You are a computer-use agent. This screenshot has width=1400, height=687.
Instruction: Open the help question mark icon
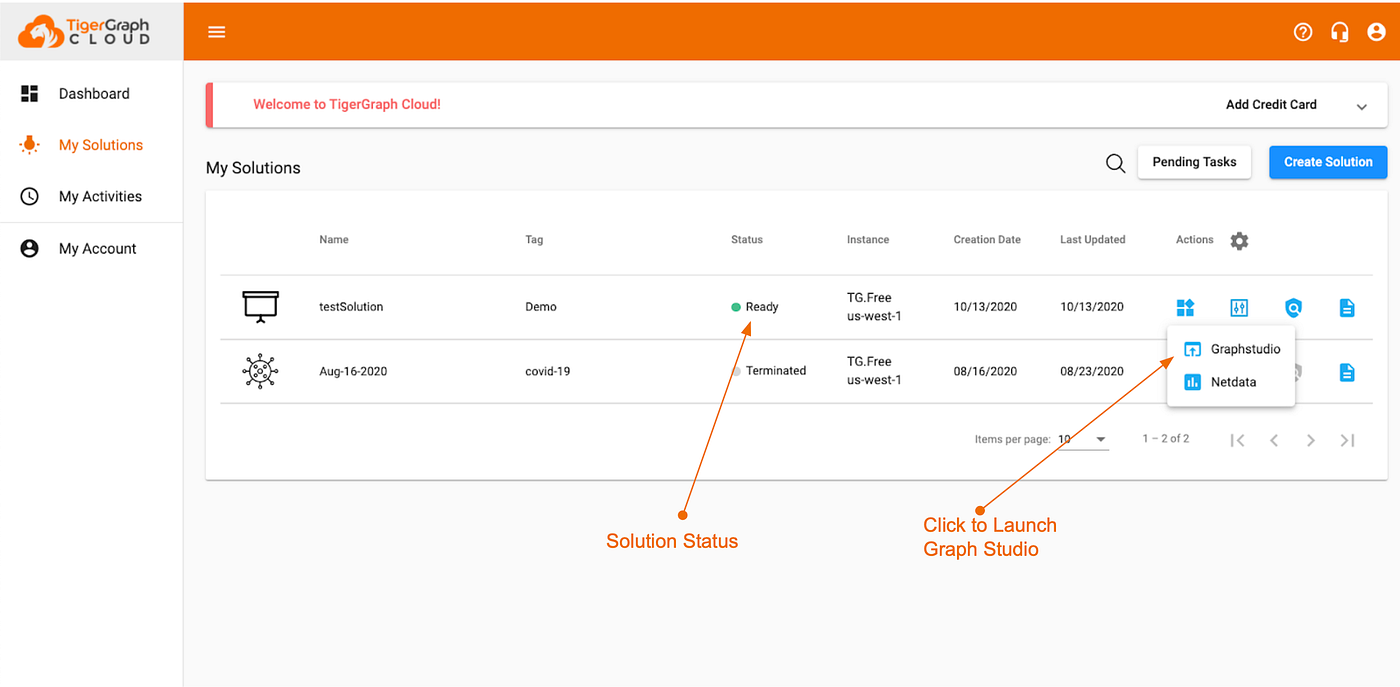(1303, 32)
